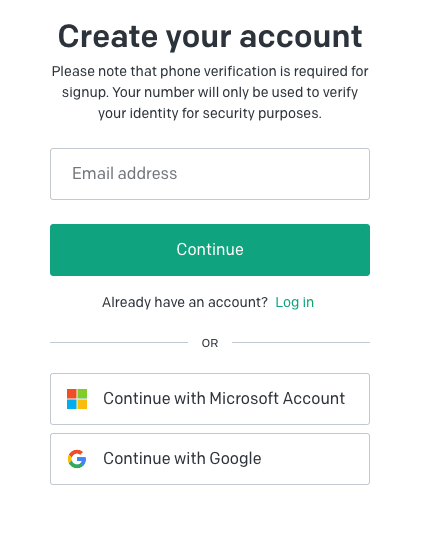Click the Microsoft four-square logo icon

point(77,399)
